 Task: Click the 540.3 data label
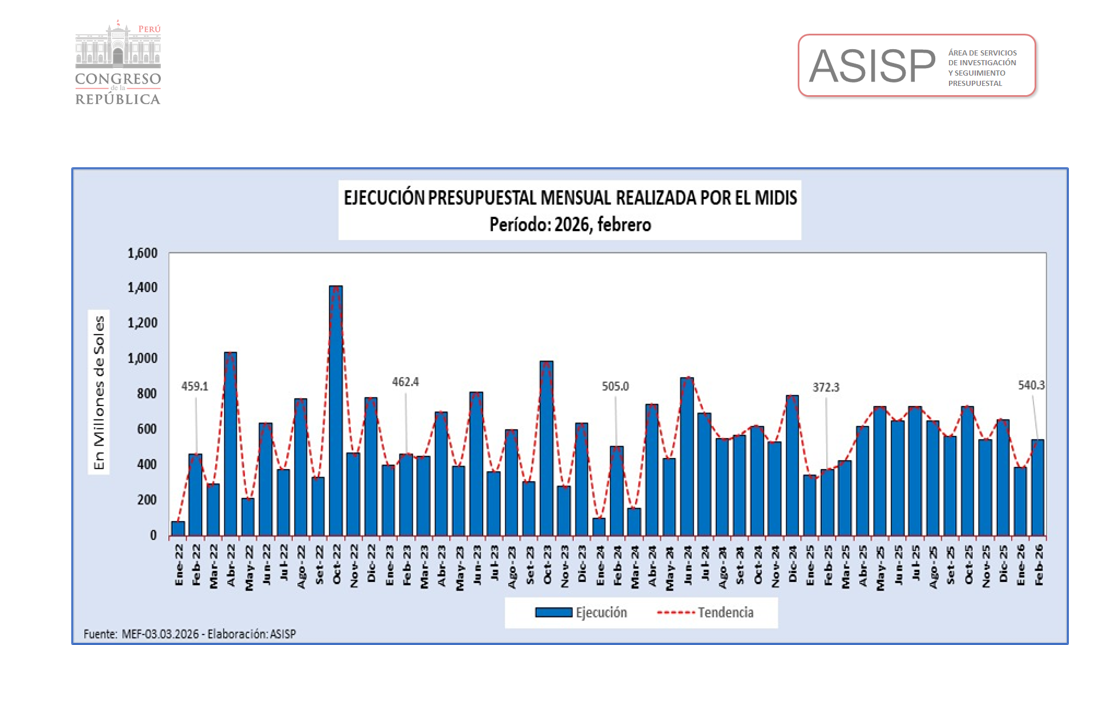click(x=1031, y=384)
